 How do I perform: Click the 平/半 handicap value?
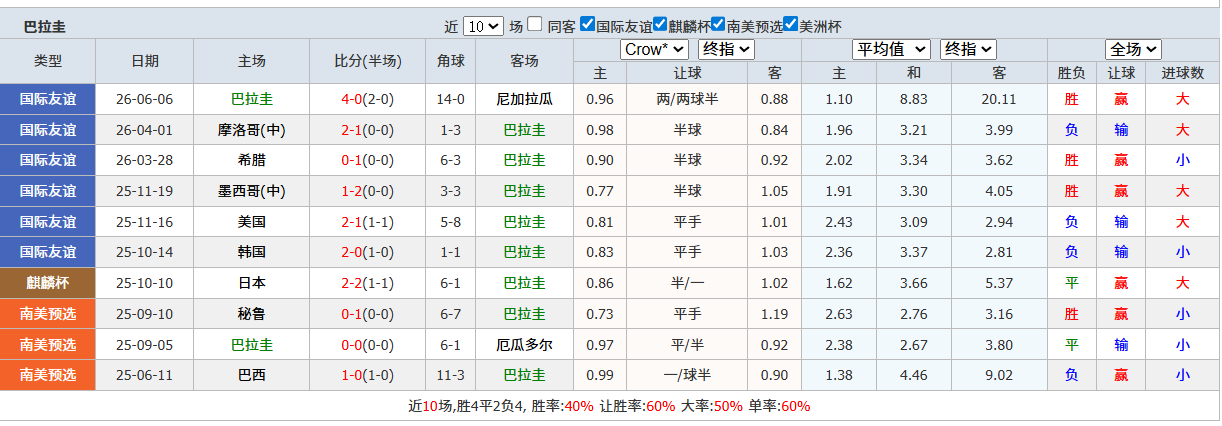[688, 345]
